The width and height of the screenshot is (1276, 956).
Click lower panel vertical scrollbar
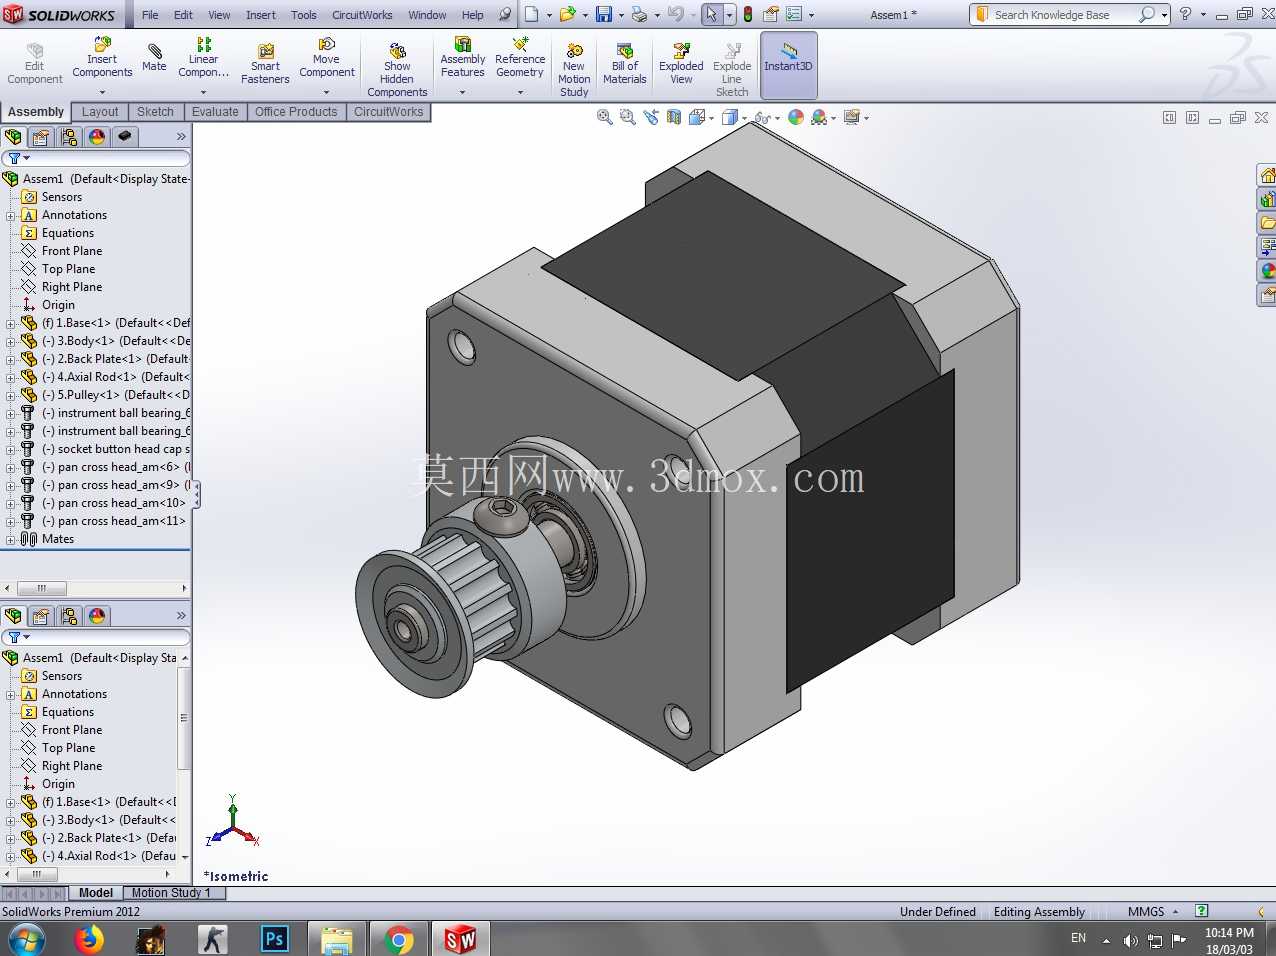point(184,718)
